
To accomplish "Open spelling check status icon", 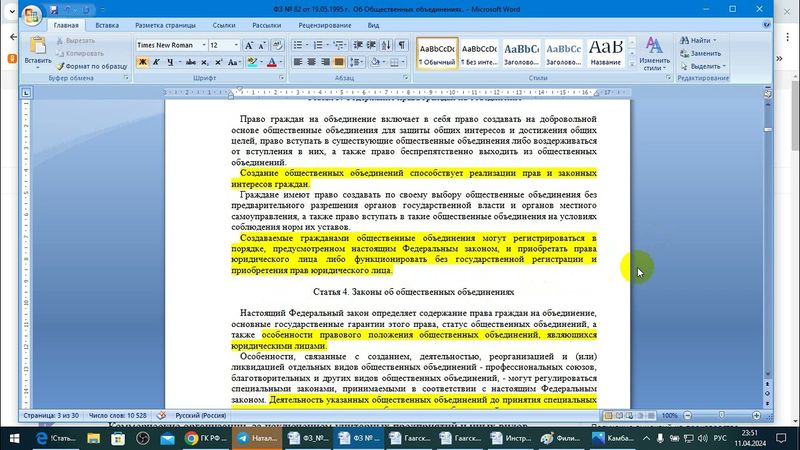I will pos(162,415).
